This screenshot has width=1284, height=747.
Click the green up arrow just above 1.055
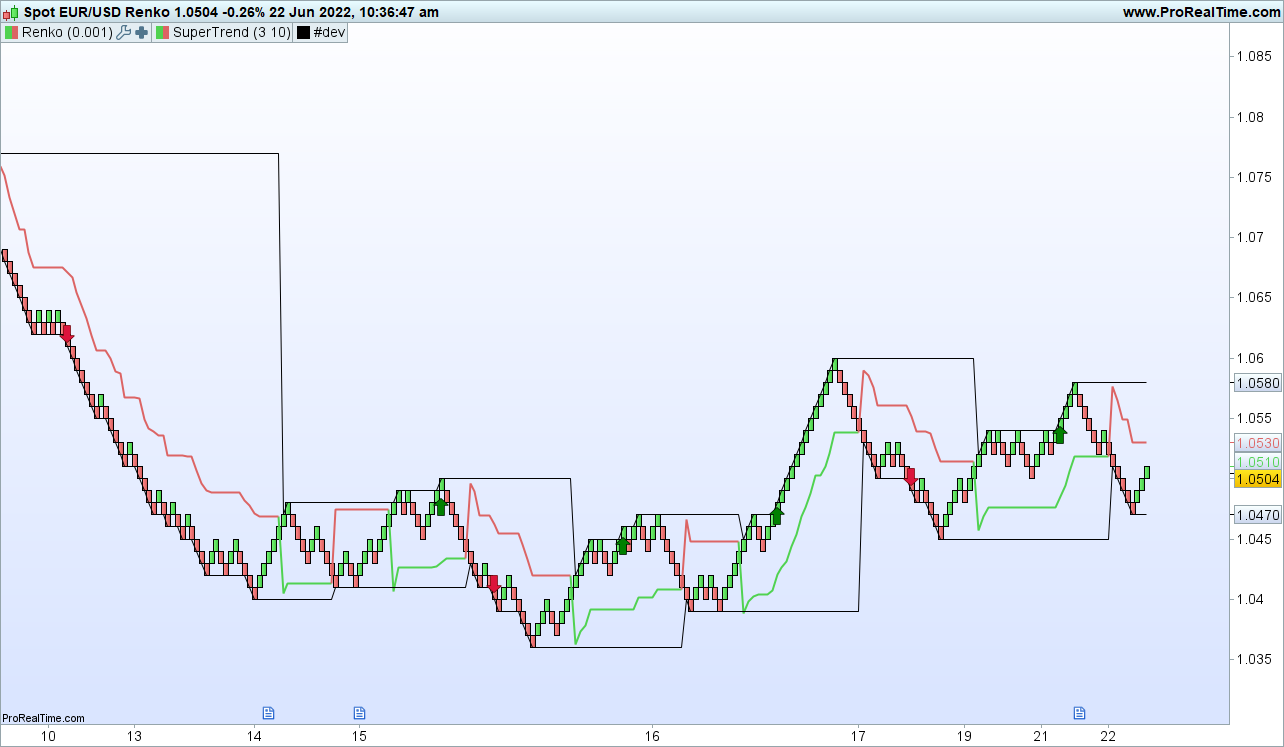[x=1060, y=433]
